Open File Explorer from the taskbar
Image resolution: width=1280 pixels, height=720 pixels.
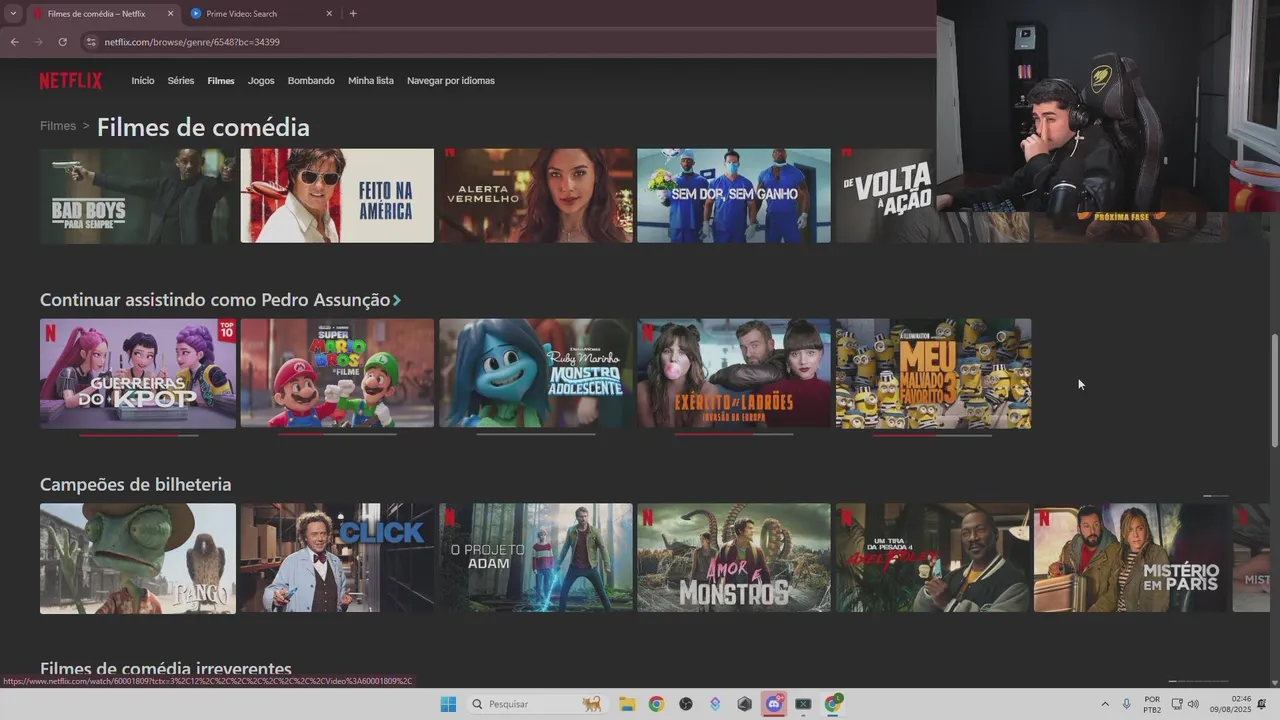click(x=627, y=704)
